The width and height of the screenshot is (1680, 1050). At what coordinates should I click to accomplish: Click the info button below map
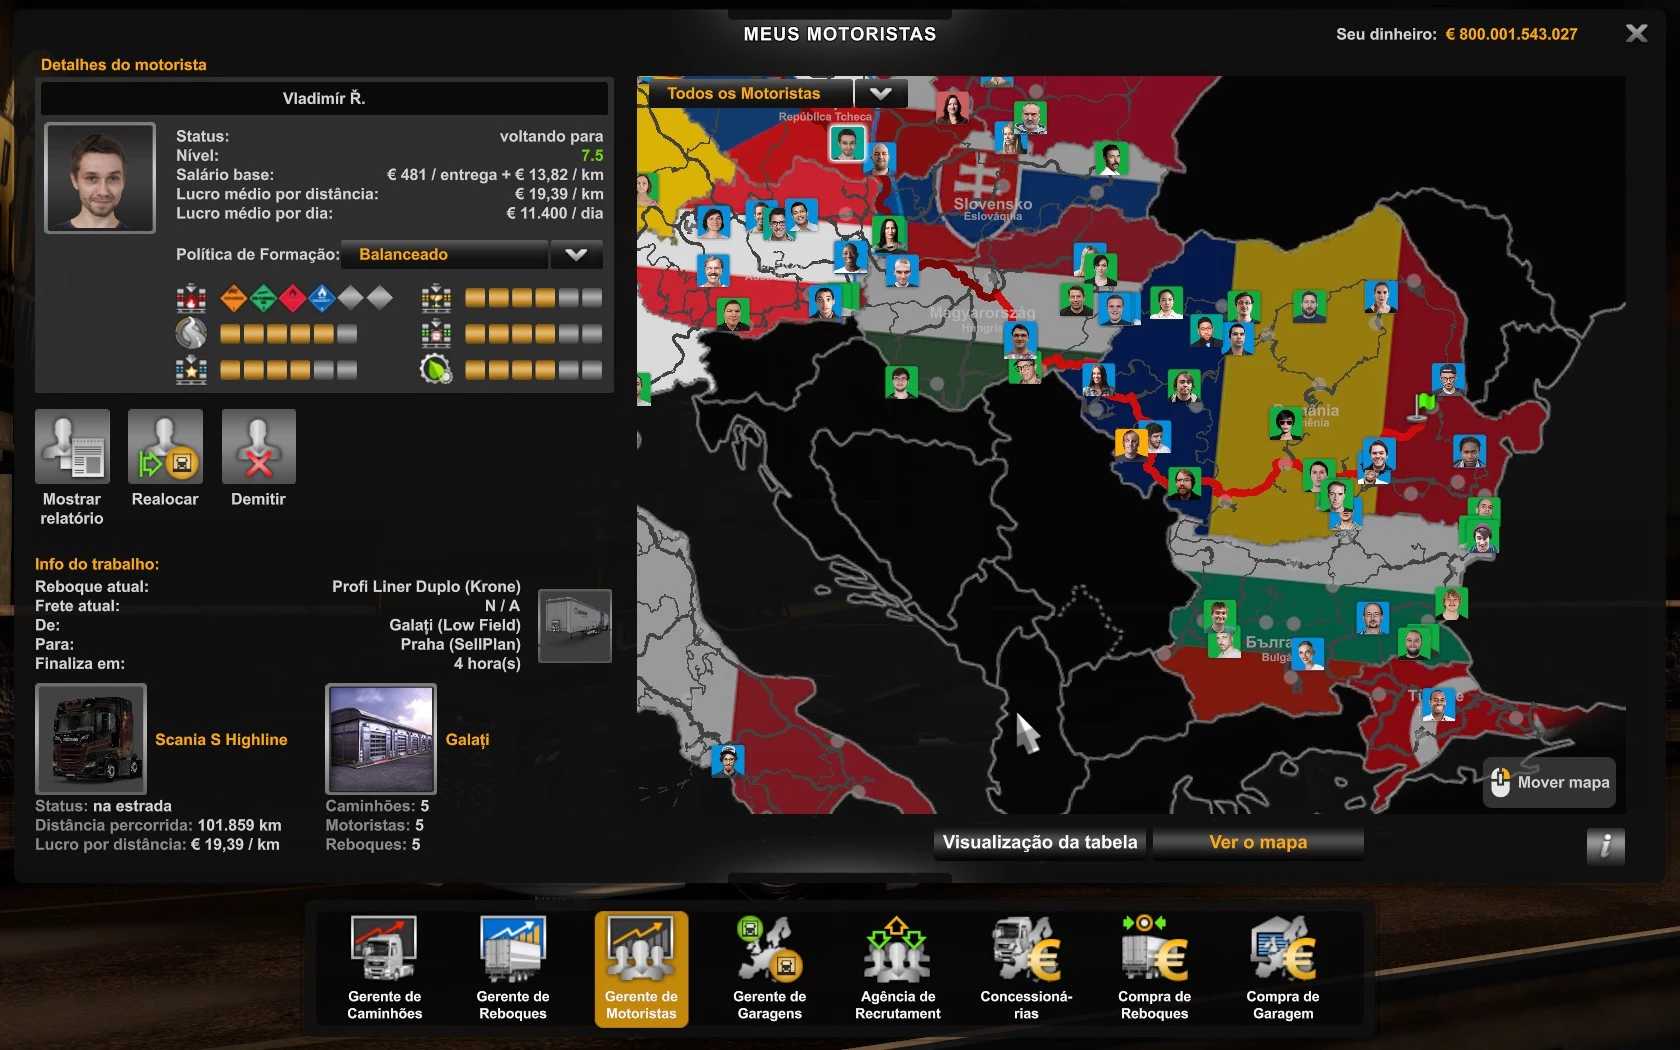click(1605, 846)
